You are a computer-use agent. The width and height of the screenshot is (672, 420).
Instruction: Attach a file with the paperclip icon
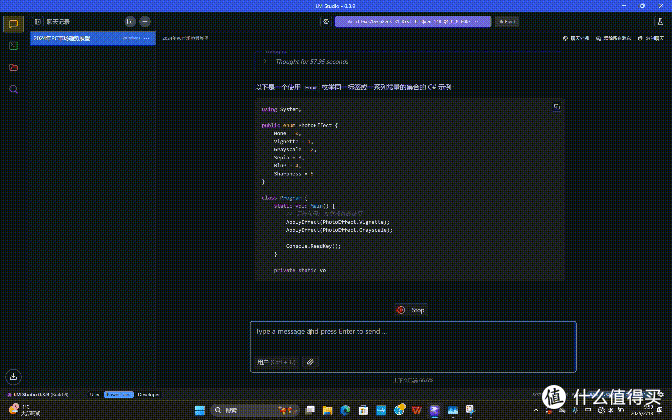pyautogui.click(x=310, y=362)
